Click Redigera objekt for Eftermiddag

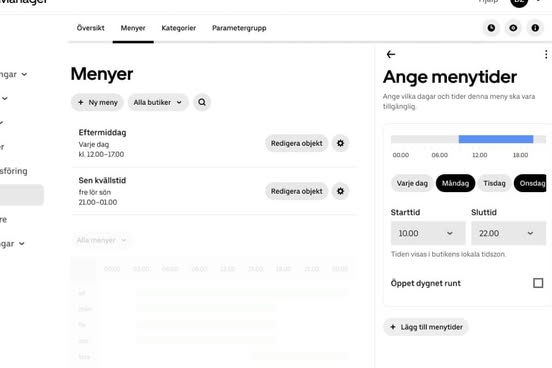296,143
